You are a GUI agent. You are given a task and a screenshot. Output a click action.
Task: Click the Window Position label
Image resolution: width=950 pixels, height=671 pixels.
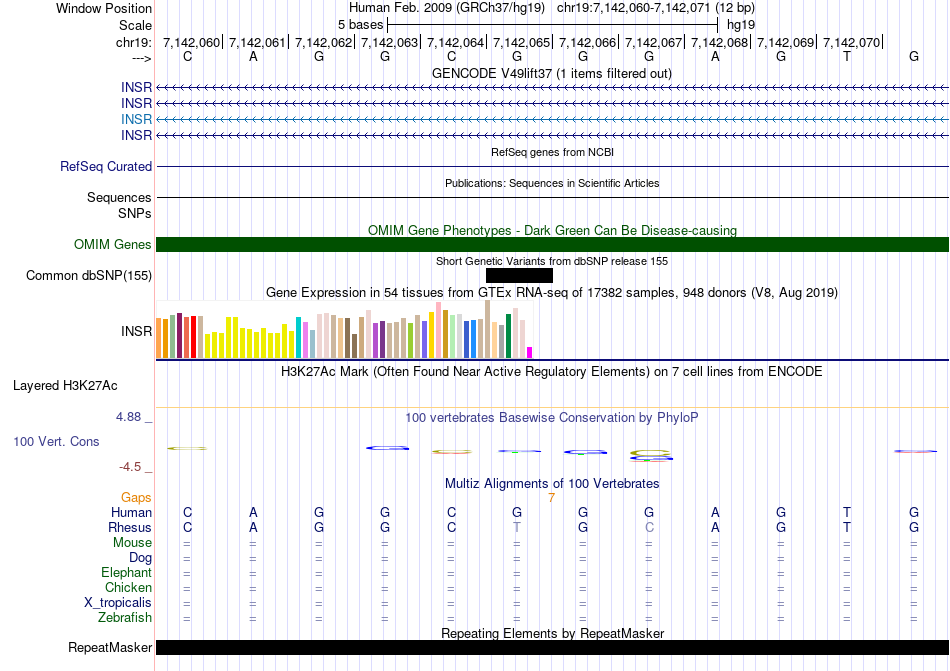click(x=104, y=8)
